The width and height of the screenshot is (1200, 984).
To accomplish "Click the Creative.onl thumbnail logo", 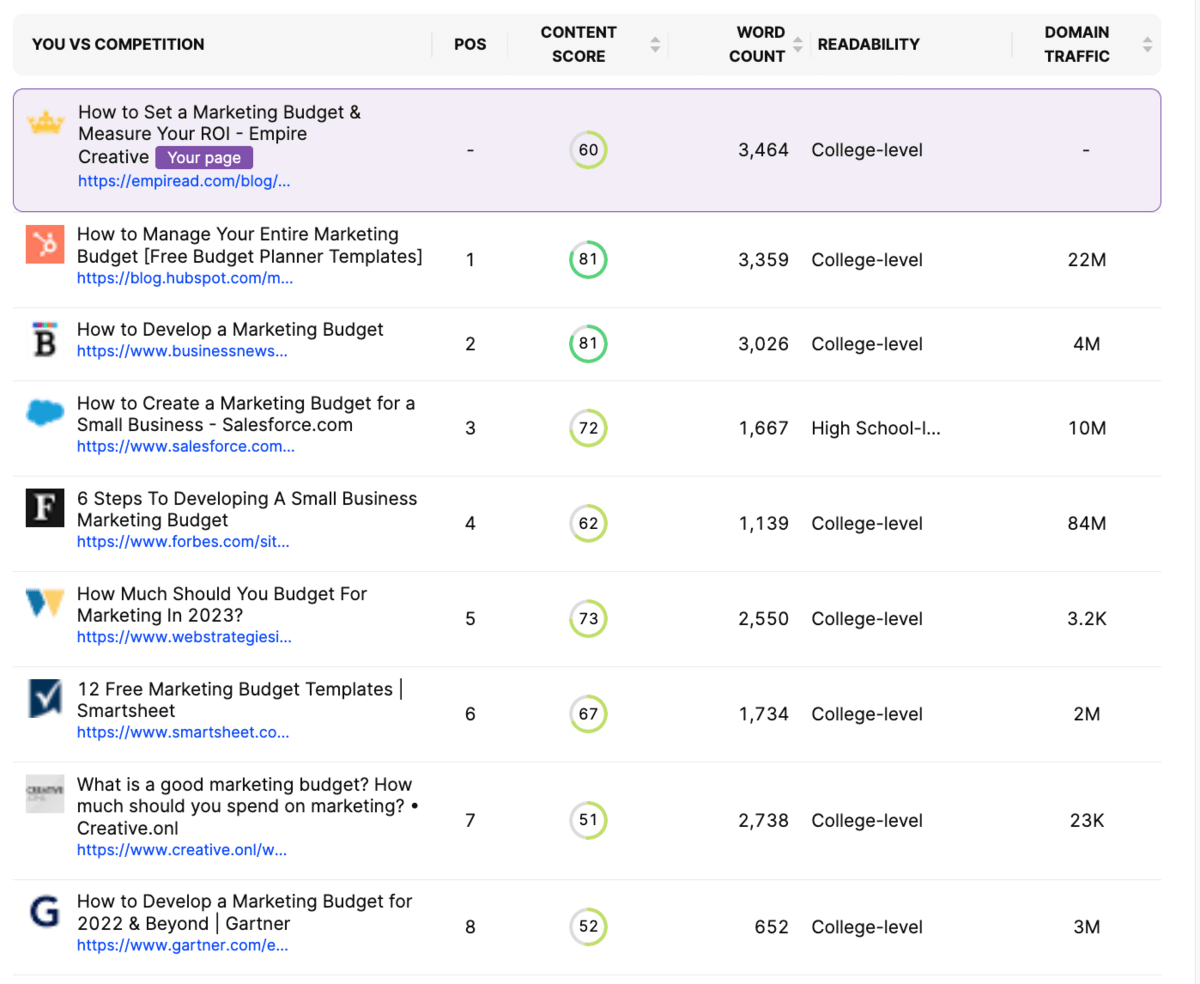I will 45,793.
